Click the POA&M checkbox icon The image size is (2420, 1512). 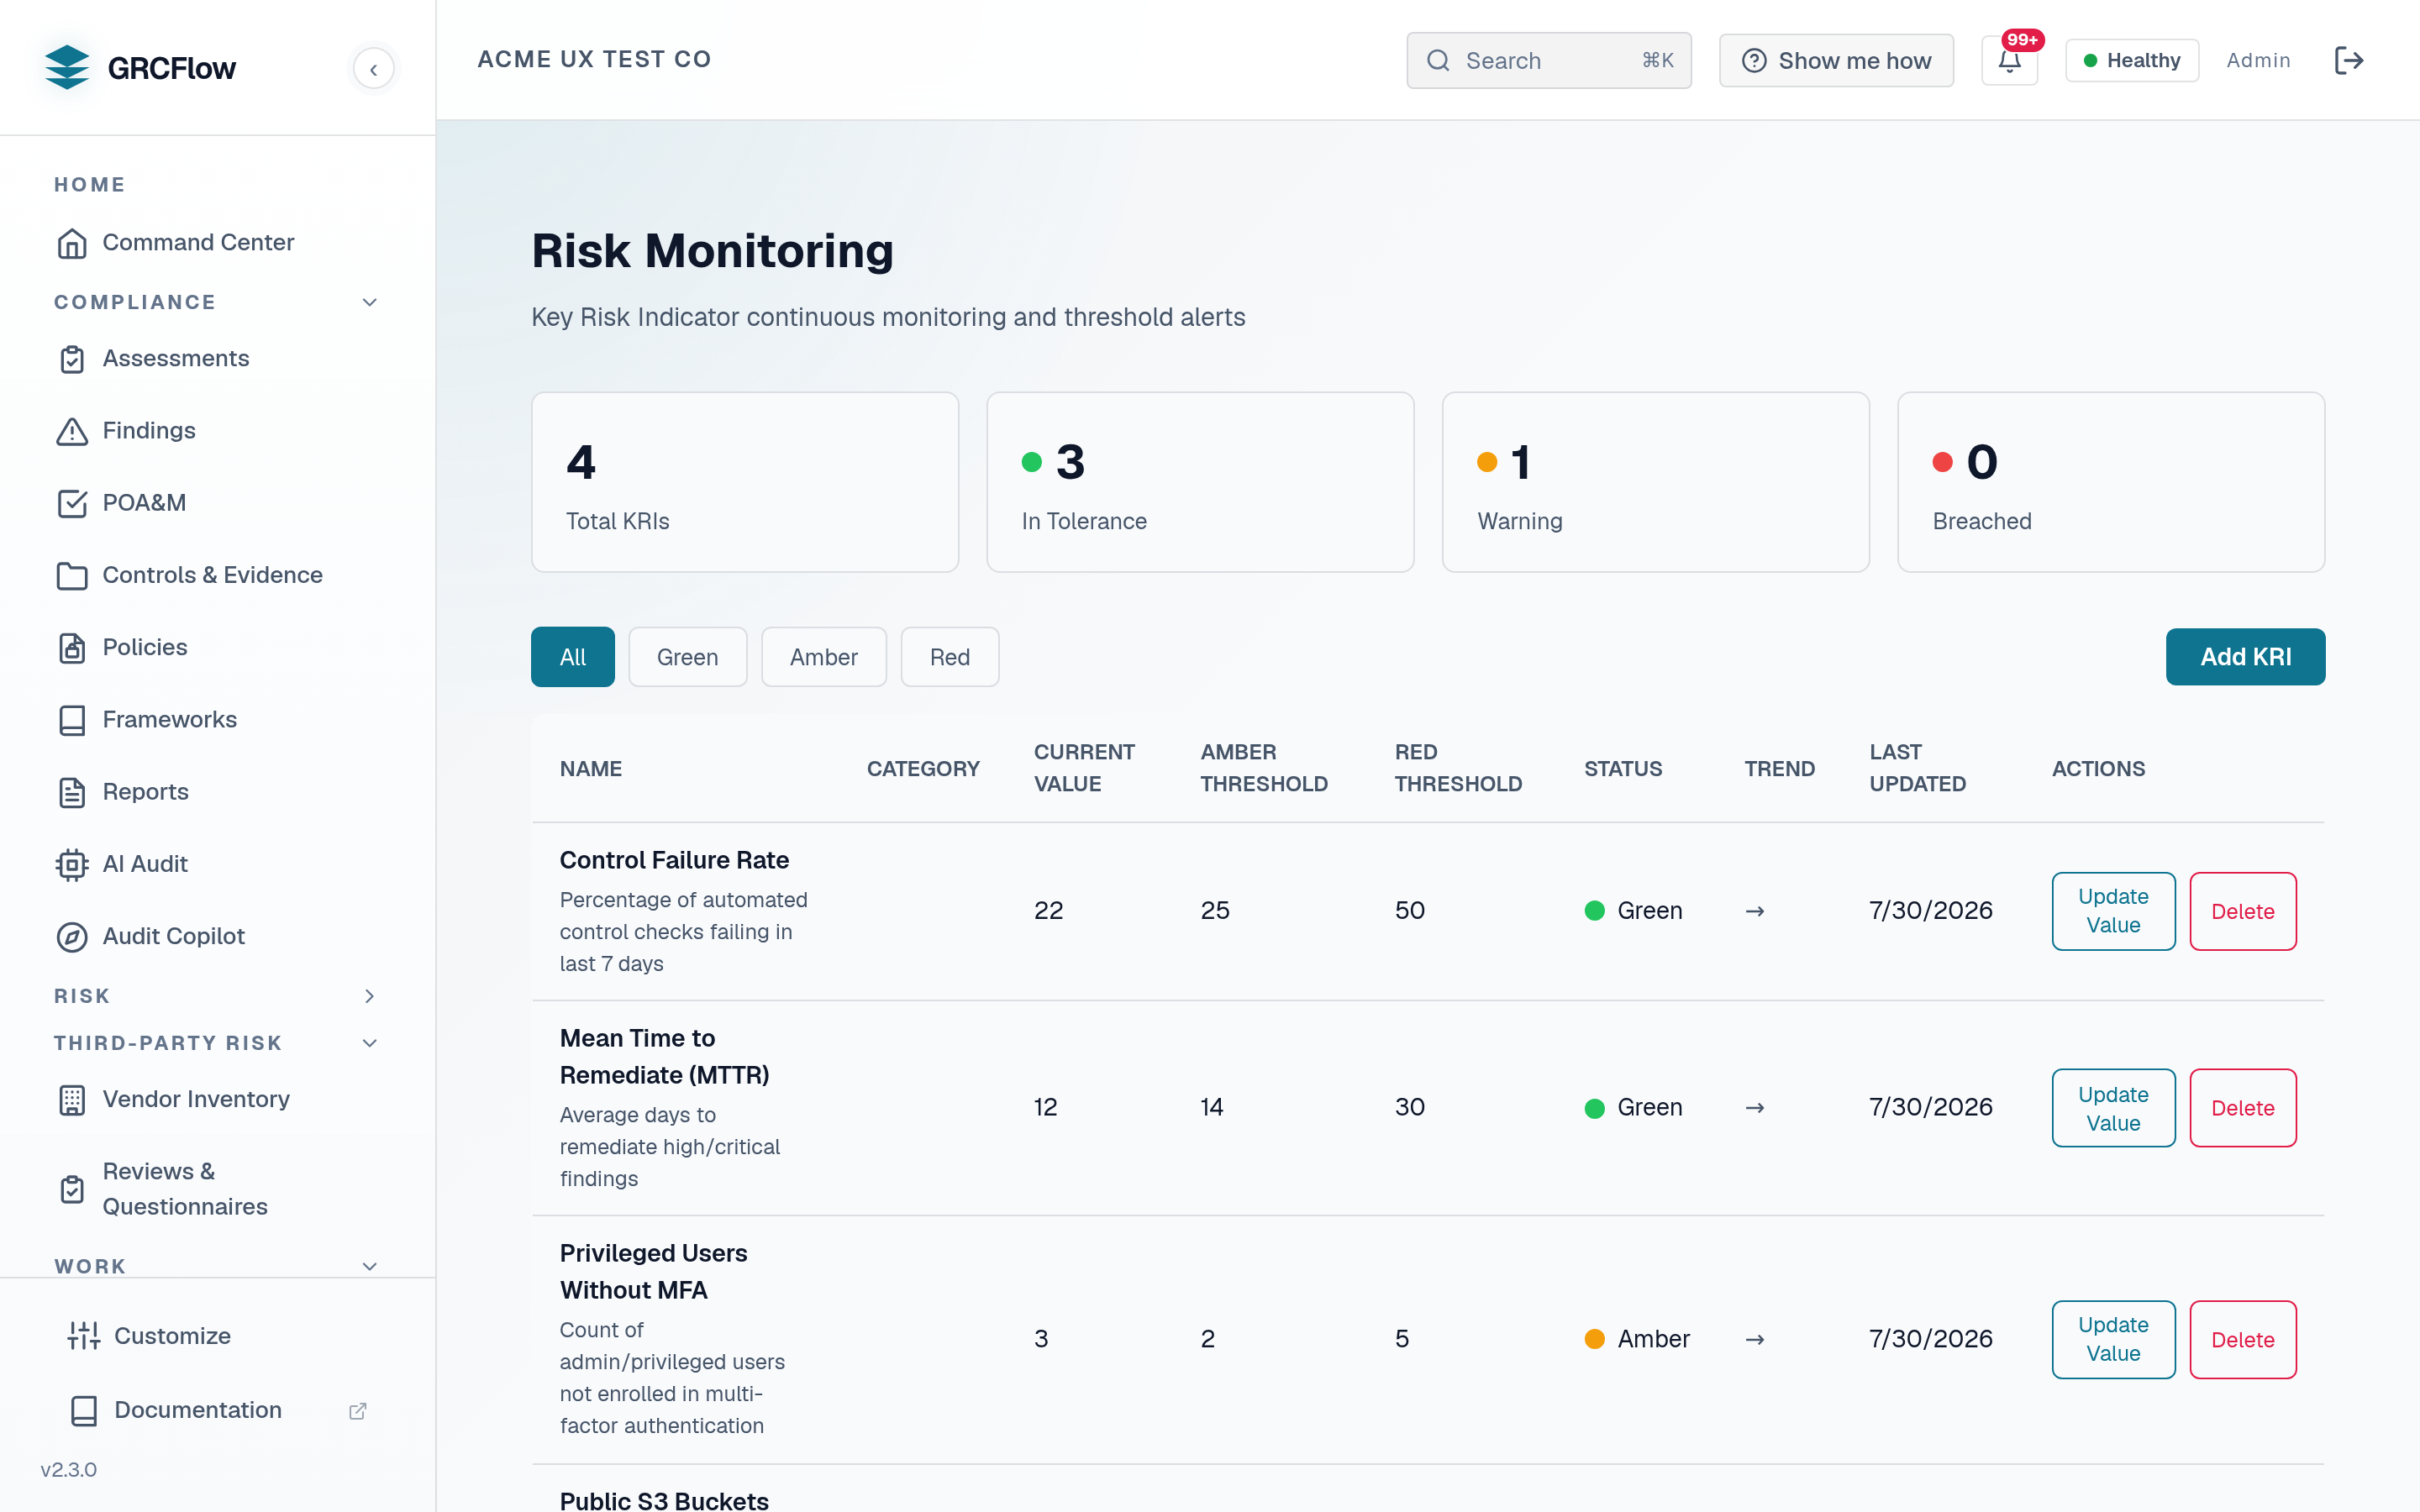point(72,503)
